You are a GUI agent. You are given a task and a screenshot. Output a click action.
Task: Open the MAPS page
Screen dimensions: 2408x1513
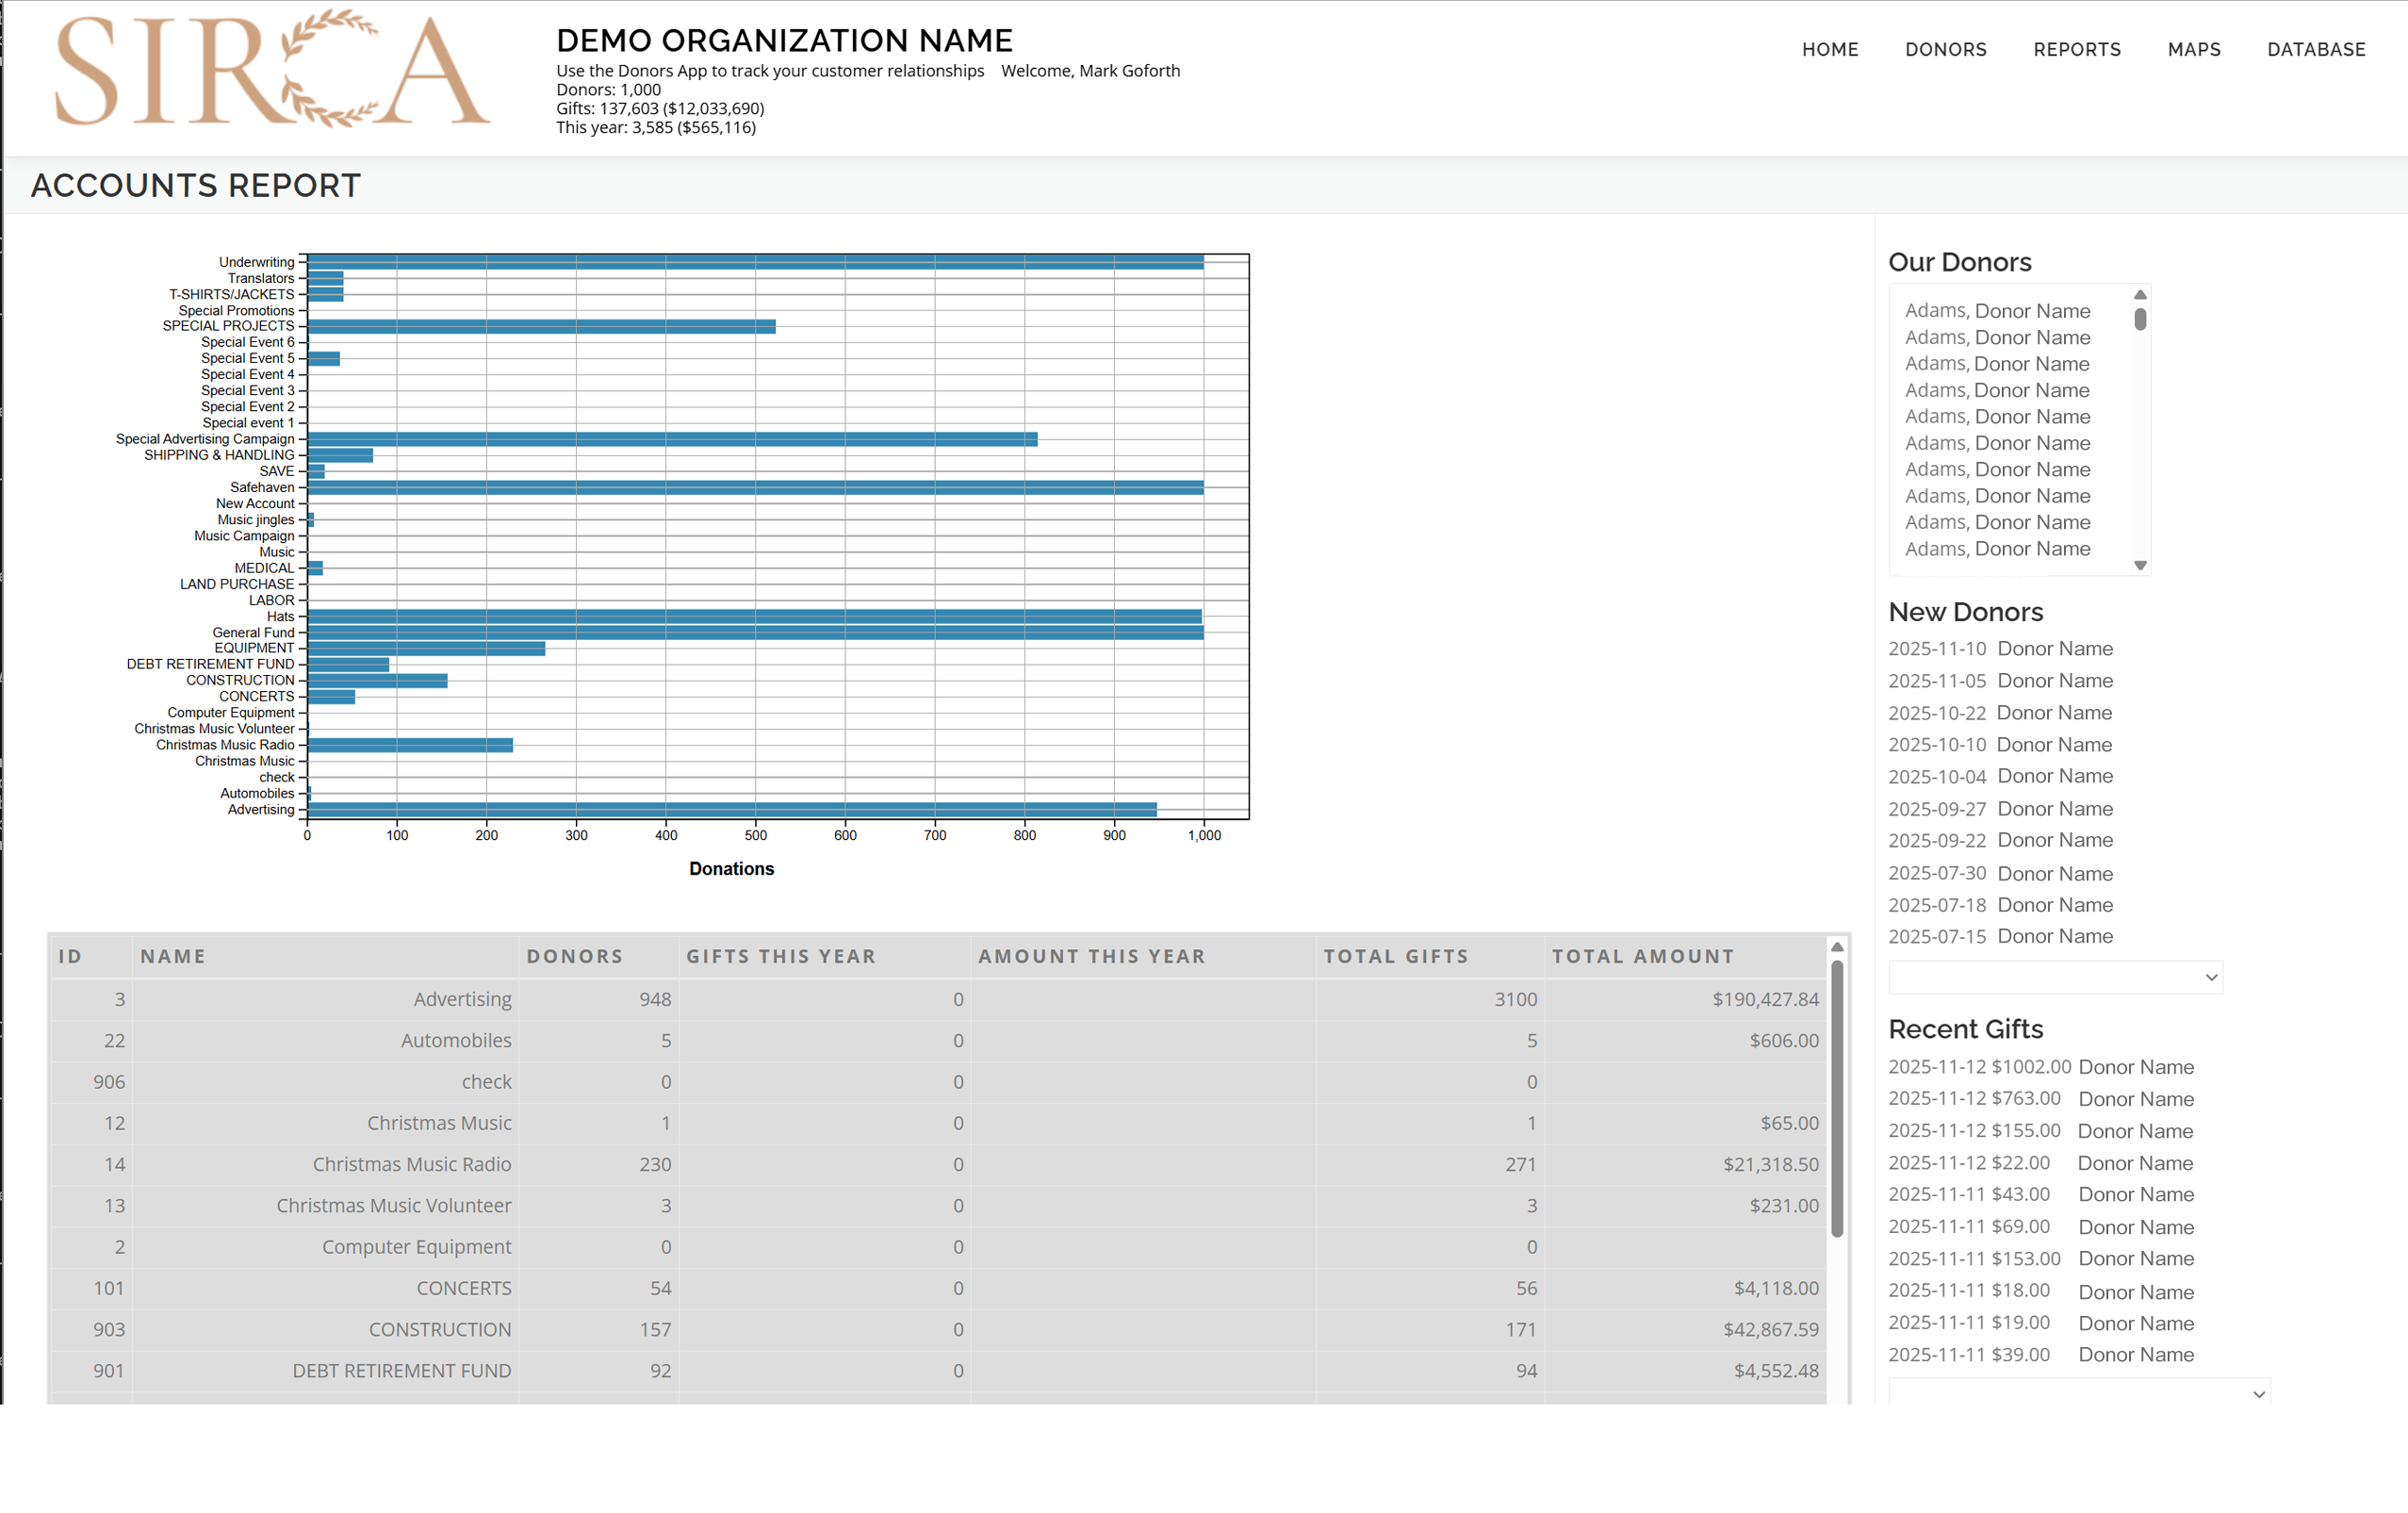2193,49
